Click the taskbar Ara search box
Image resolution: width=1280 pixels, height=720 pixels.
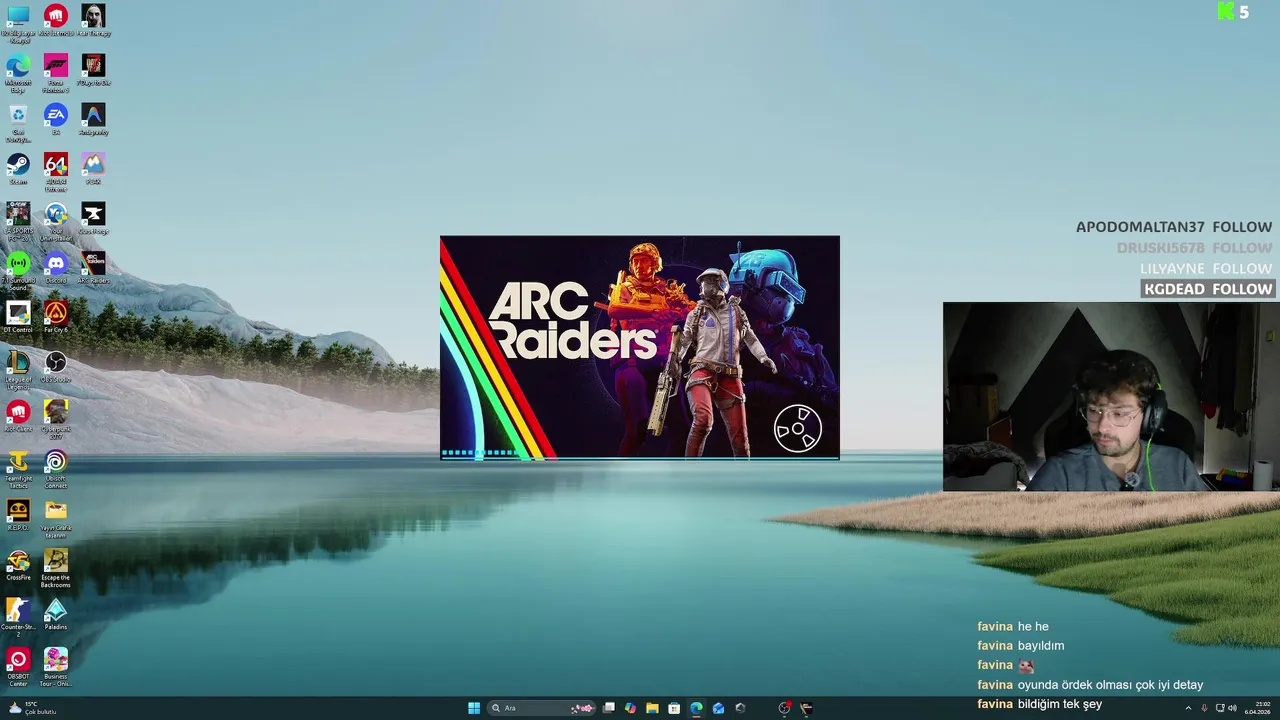click(x=541, y=708)
